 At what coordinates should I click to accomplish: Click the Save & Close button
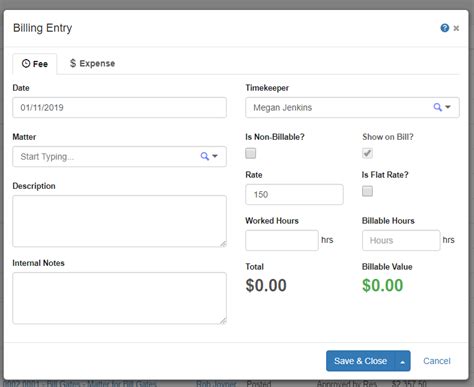[x=360, y=361]
